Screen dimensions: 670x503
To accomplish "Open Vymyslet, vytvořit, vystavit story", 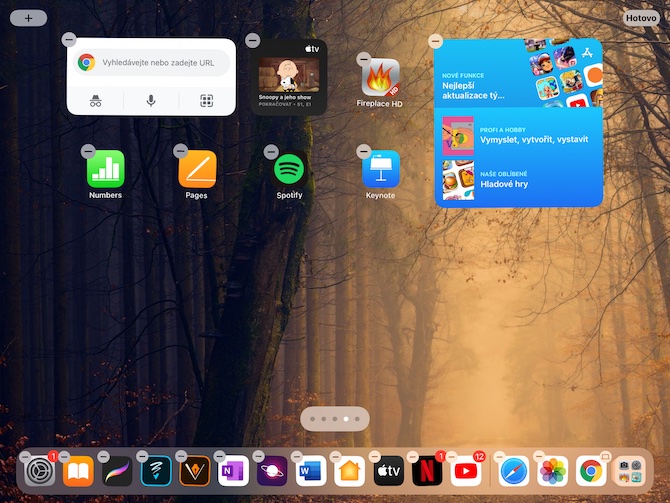I will pyautogui.click(x=518, y=135).
